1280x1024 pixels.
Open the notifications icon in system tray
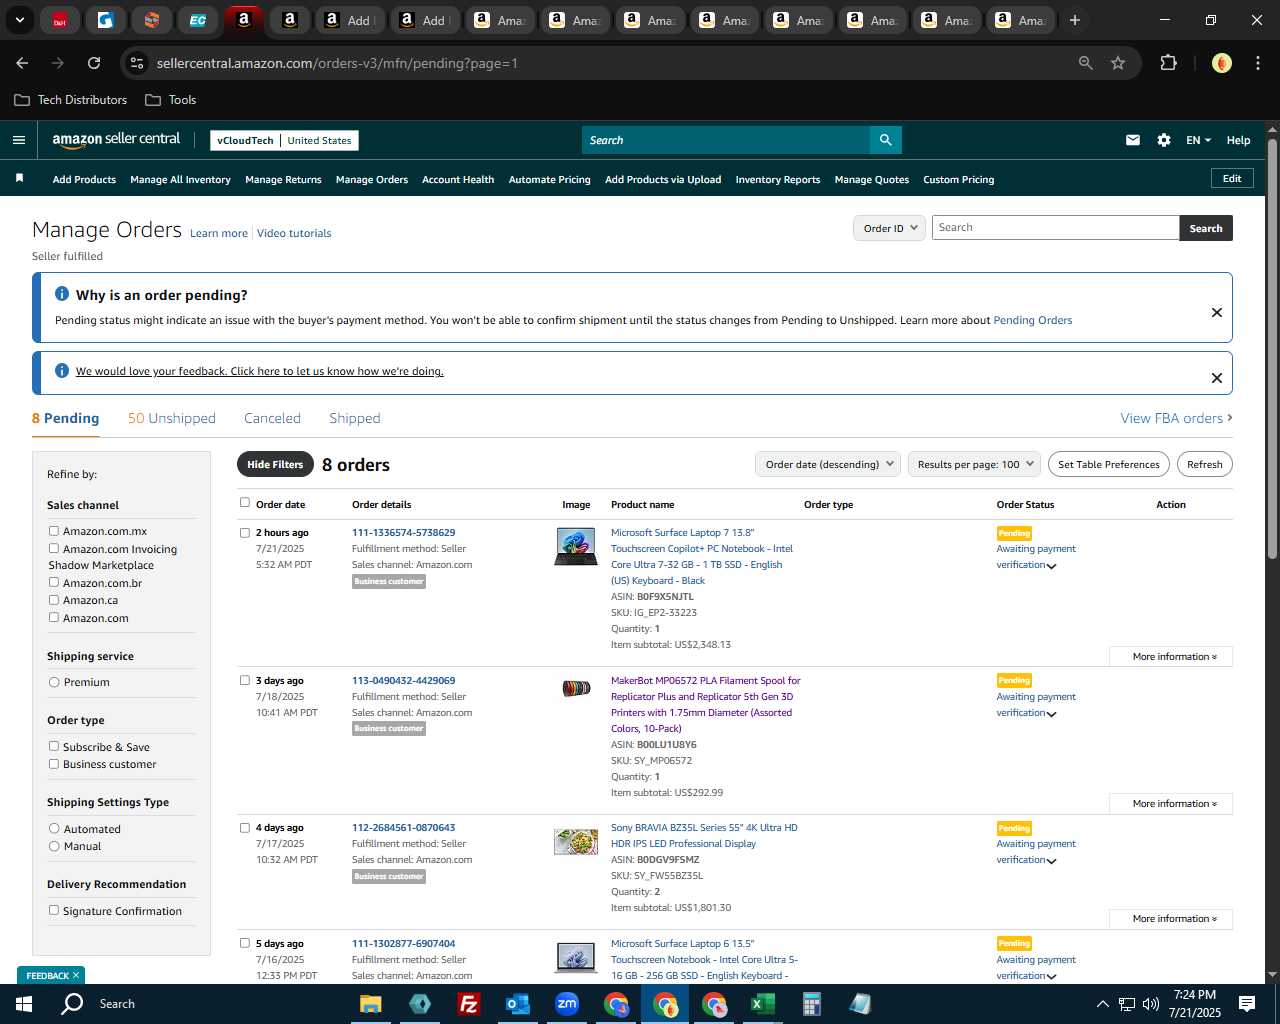pos(1247,1004)
